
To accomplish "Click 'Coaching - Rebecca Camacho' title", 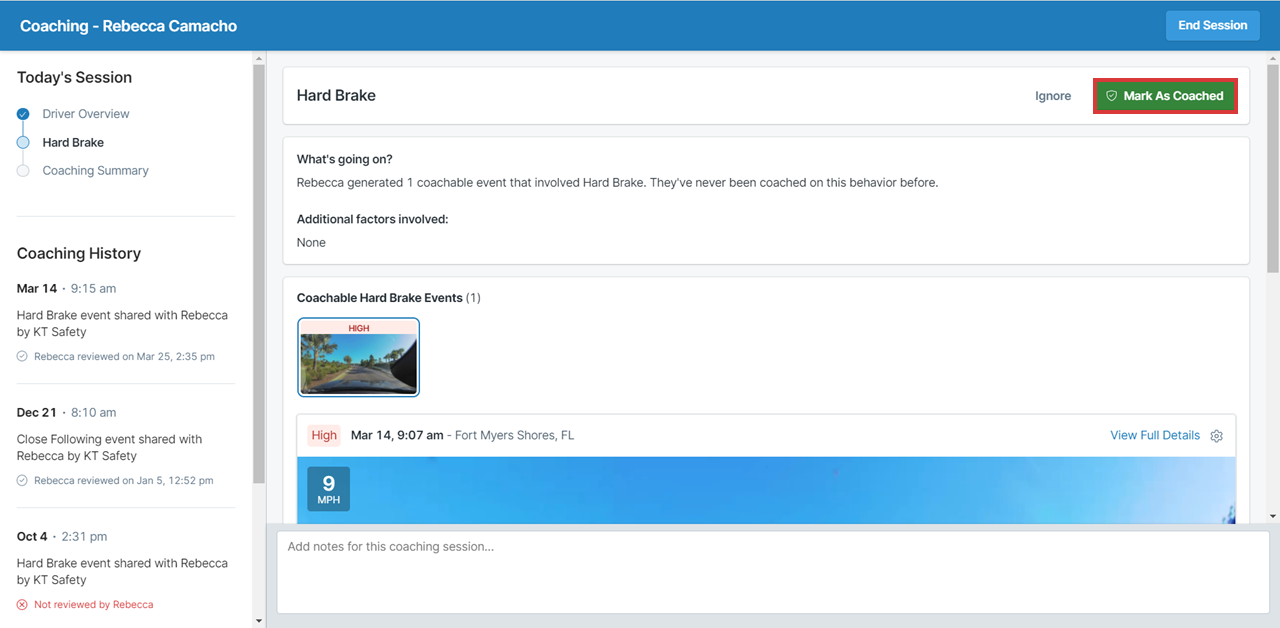I will click(x=128, y=26).
